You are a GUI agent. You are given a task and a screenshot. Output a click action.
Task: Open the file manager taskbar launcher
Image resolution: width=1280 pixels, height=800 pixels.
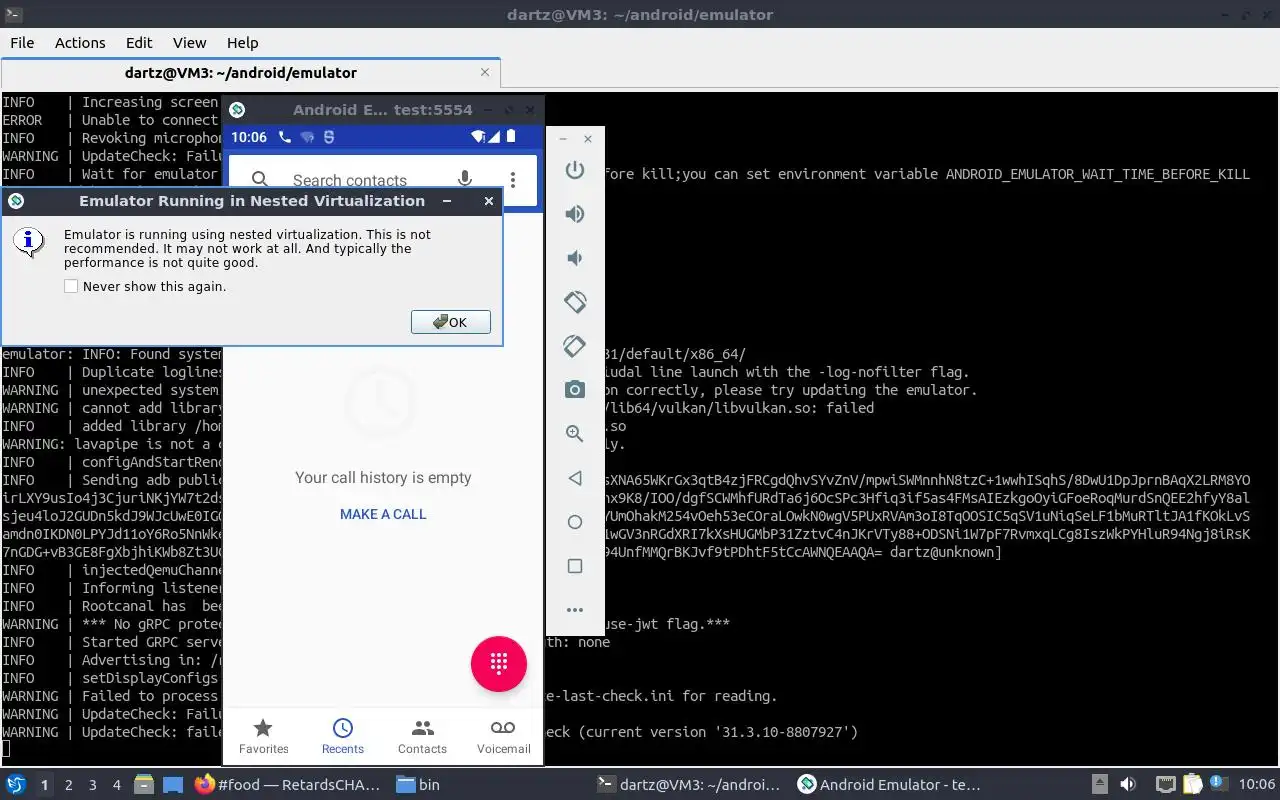[x=144, y=785]
